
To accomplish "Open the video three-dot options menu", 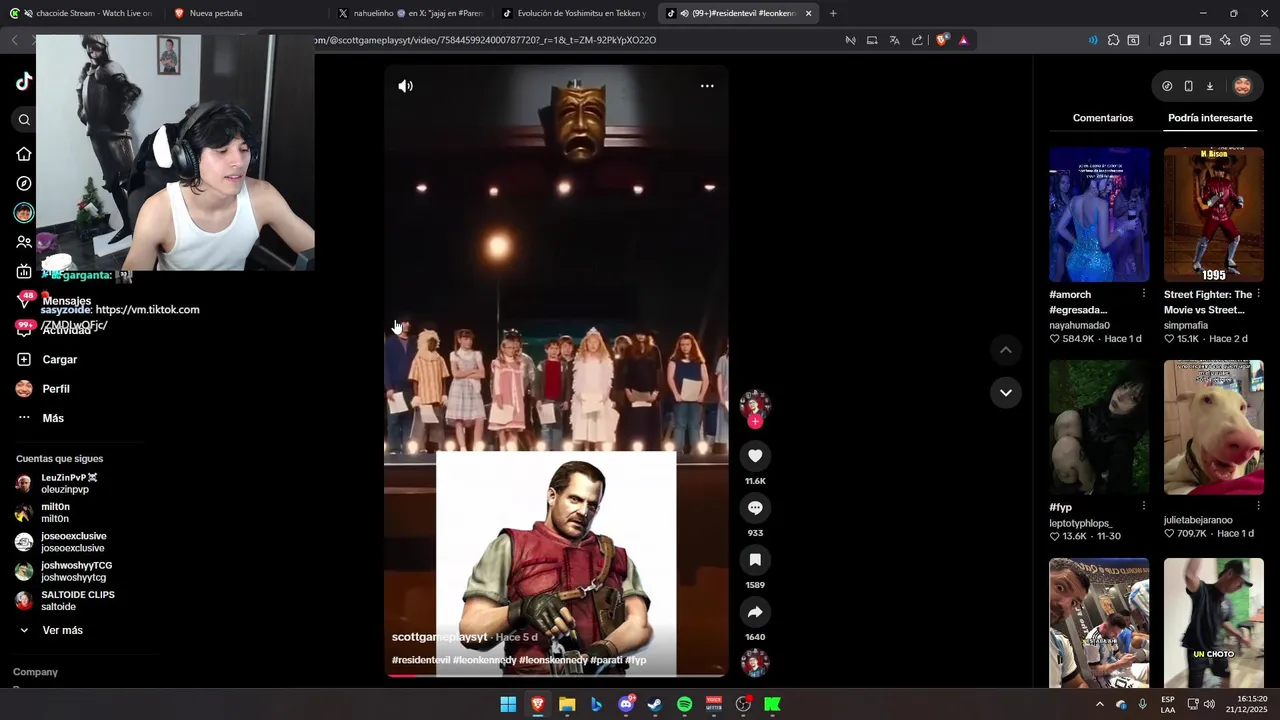I will point(707,86).
